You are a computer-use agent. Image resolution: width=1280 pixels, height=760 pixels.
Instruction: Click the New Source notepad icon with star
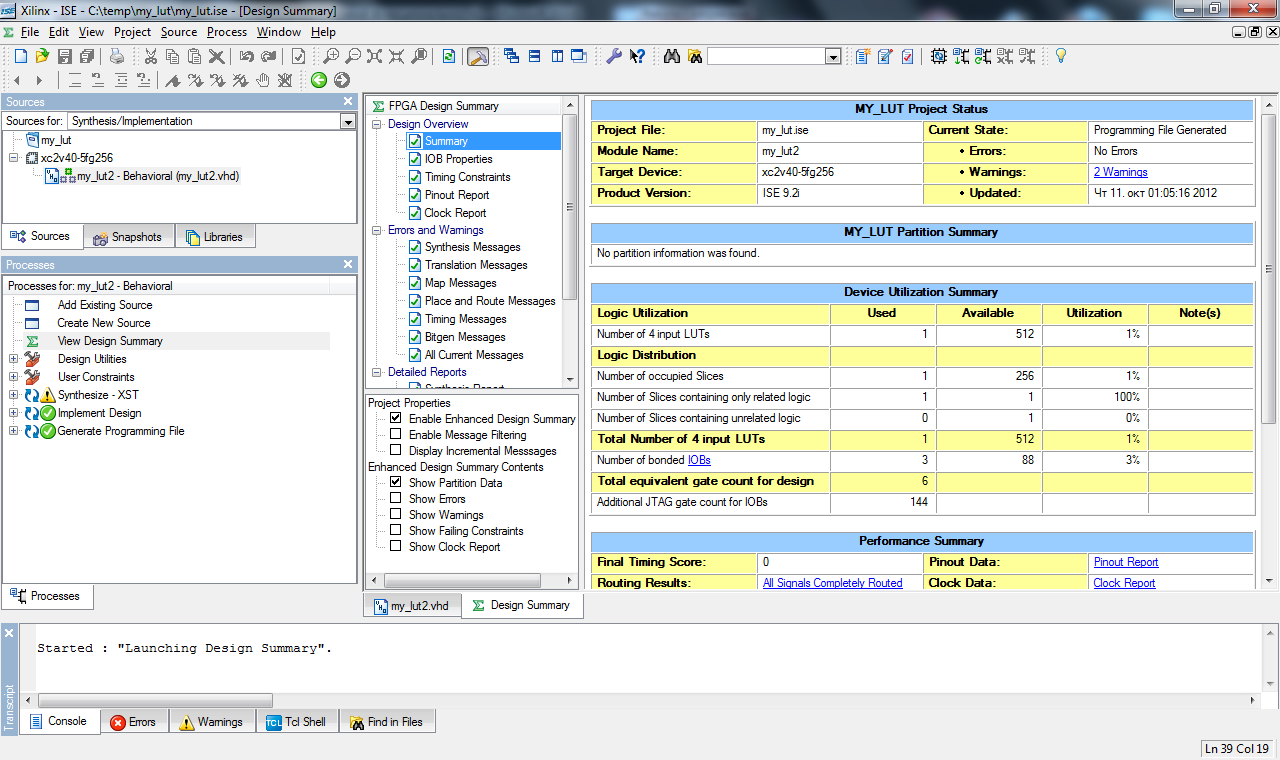click(x=863, y=56)
